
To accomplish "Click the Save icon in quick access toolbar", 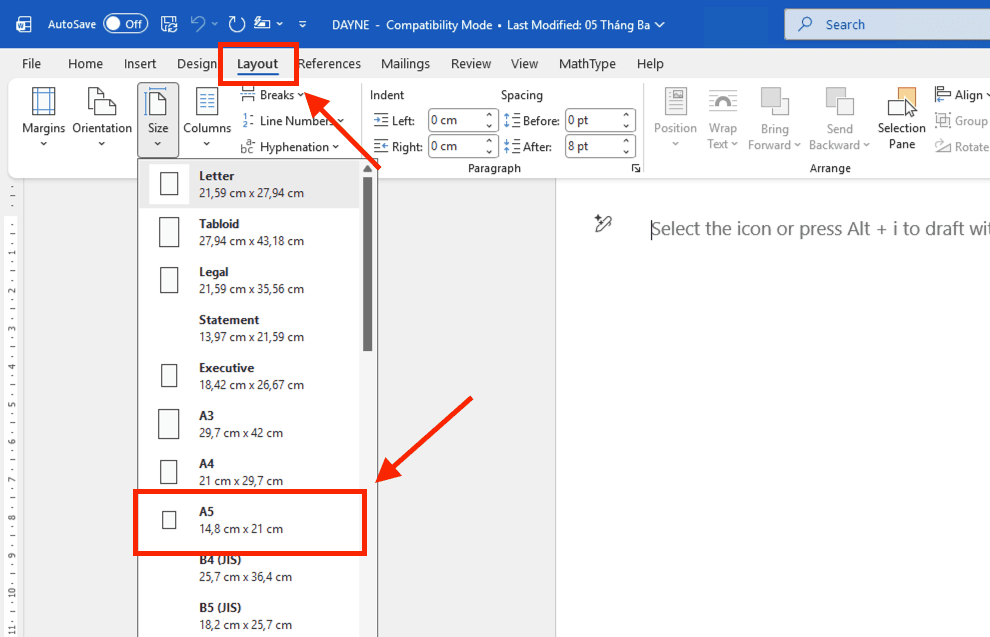I will 169,24.
